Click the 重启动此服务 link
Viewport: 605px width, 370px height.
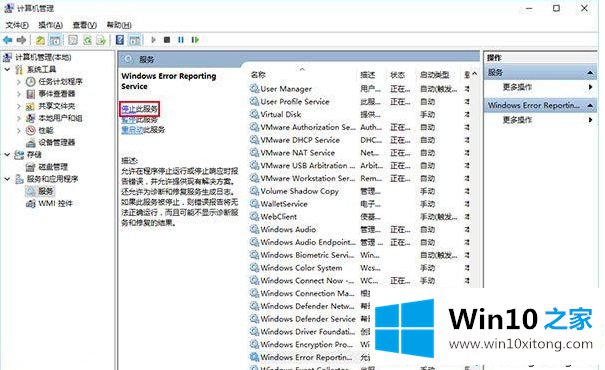pos(143,130)
